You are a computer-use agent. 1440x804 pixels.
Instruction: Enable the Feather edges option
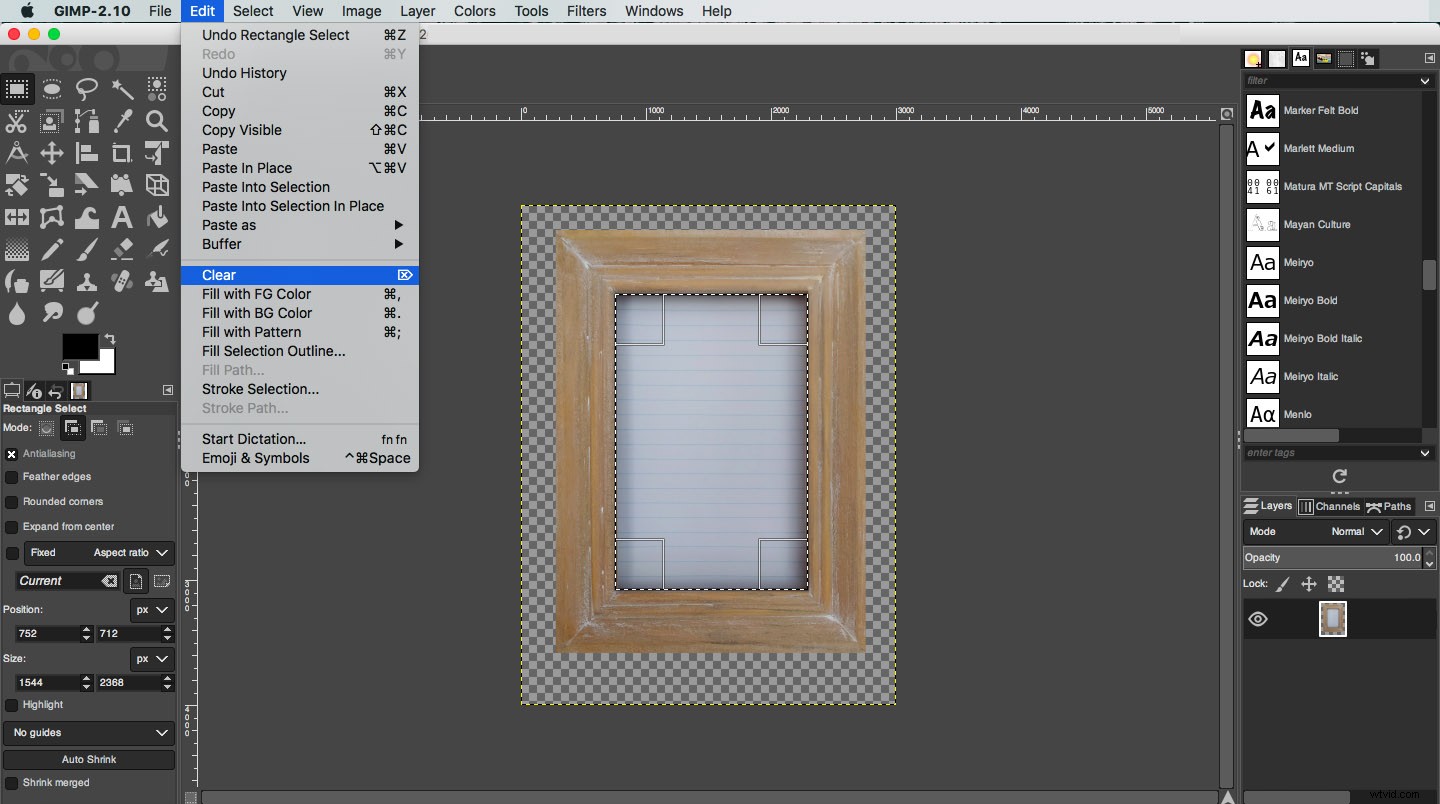pos(12,478)
